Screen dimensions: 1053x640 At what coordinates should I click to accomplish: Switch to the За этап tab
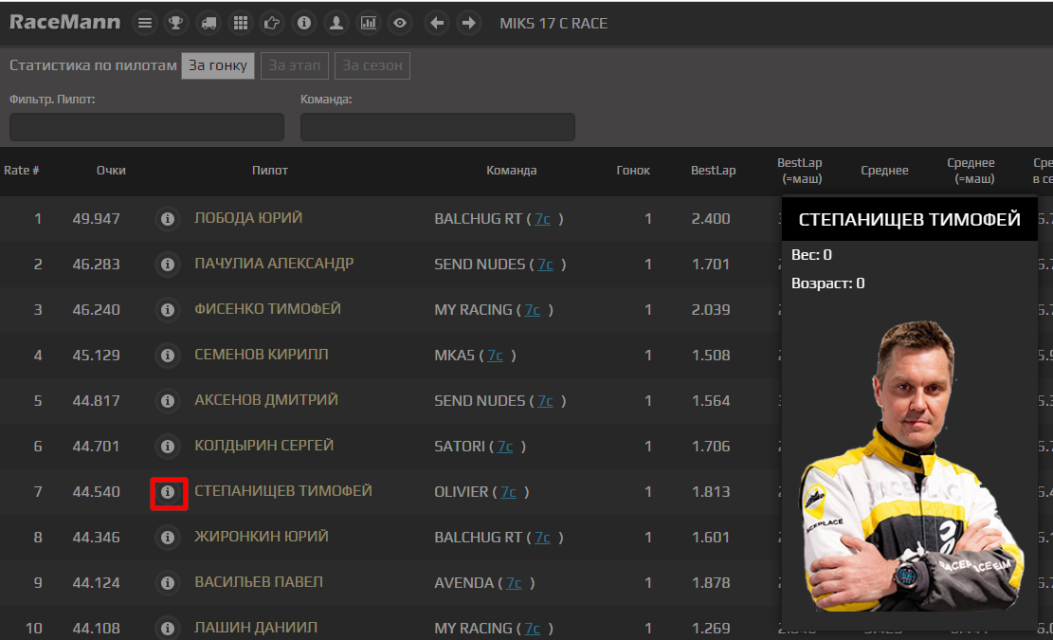point(294,66)
